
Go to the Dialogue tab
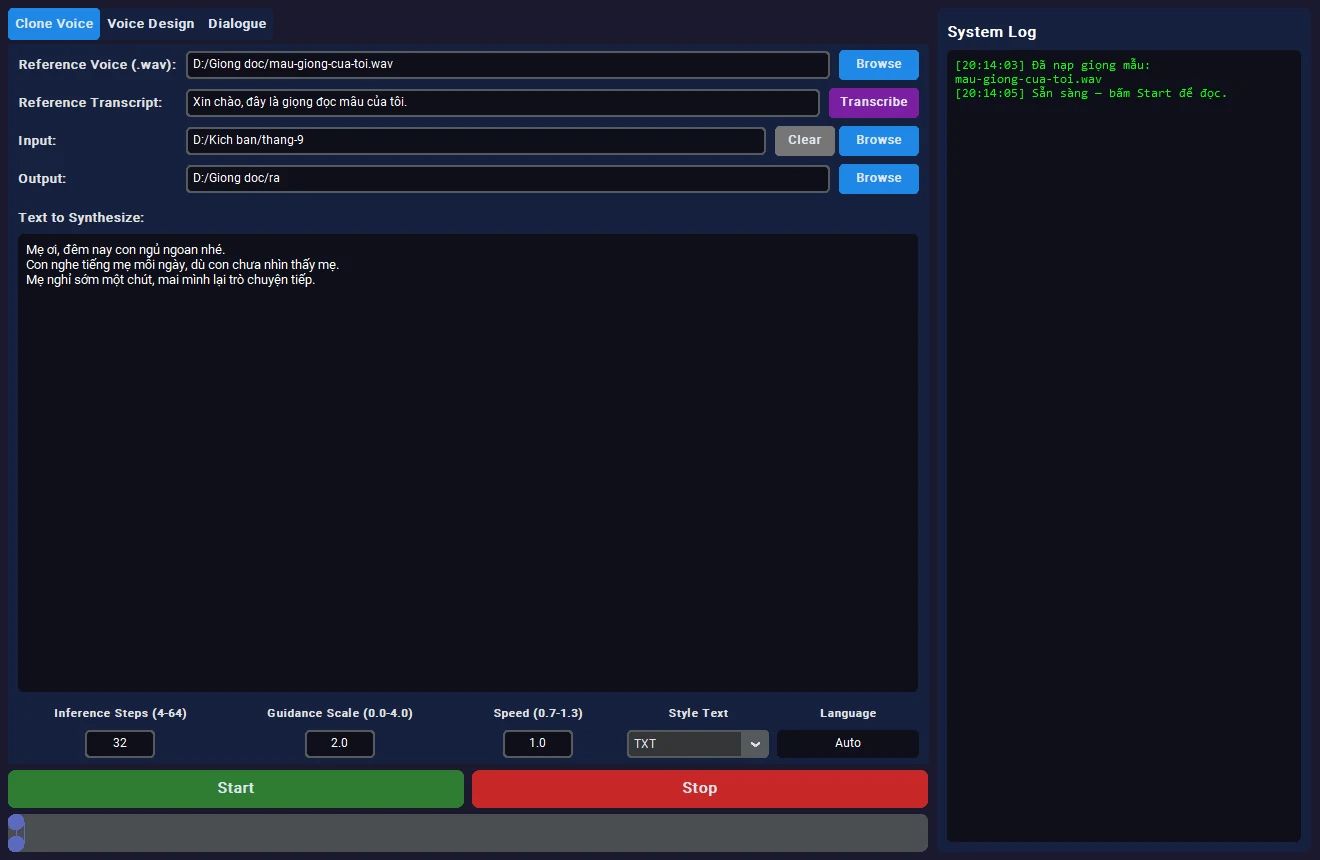click(x=237, y=24)
